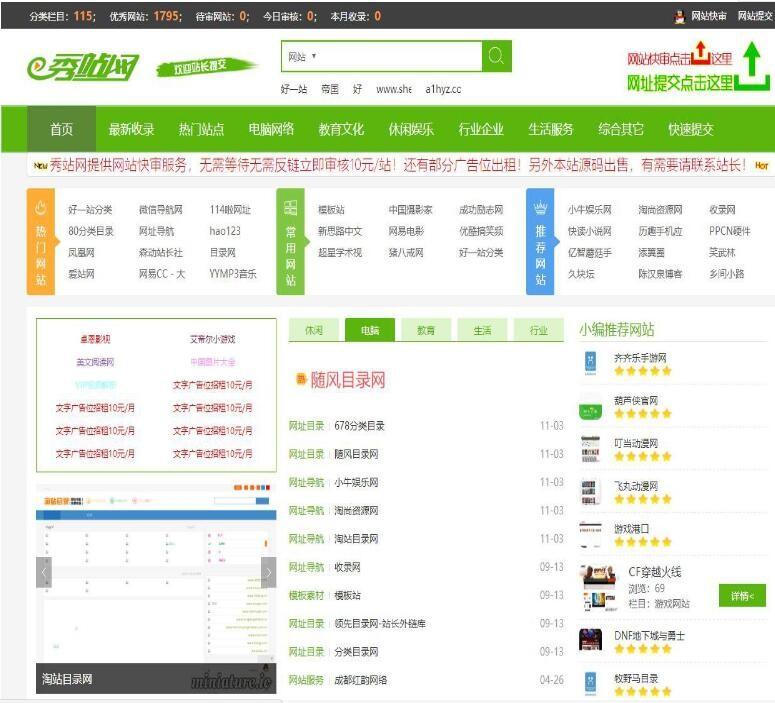
Task: Open 桌墨影视 text ad link
Action: (95, 339)
